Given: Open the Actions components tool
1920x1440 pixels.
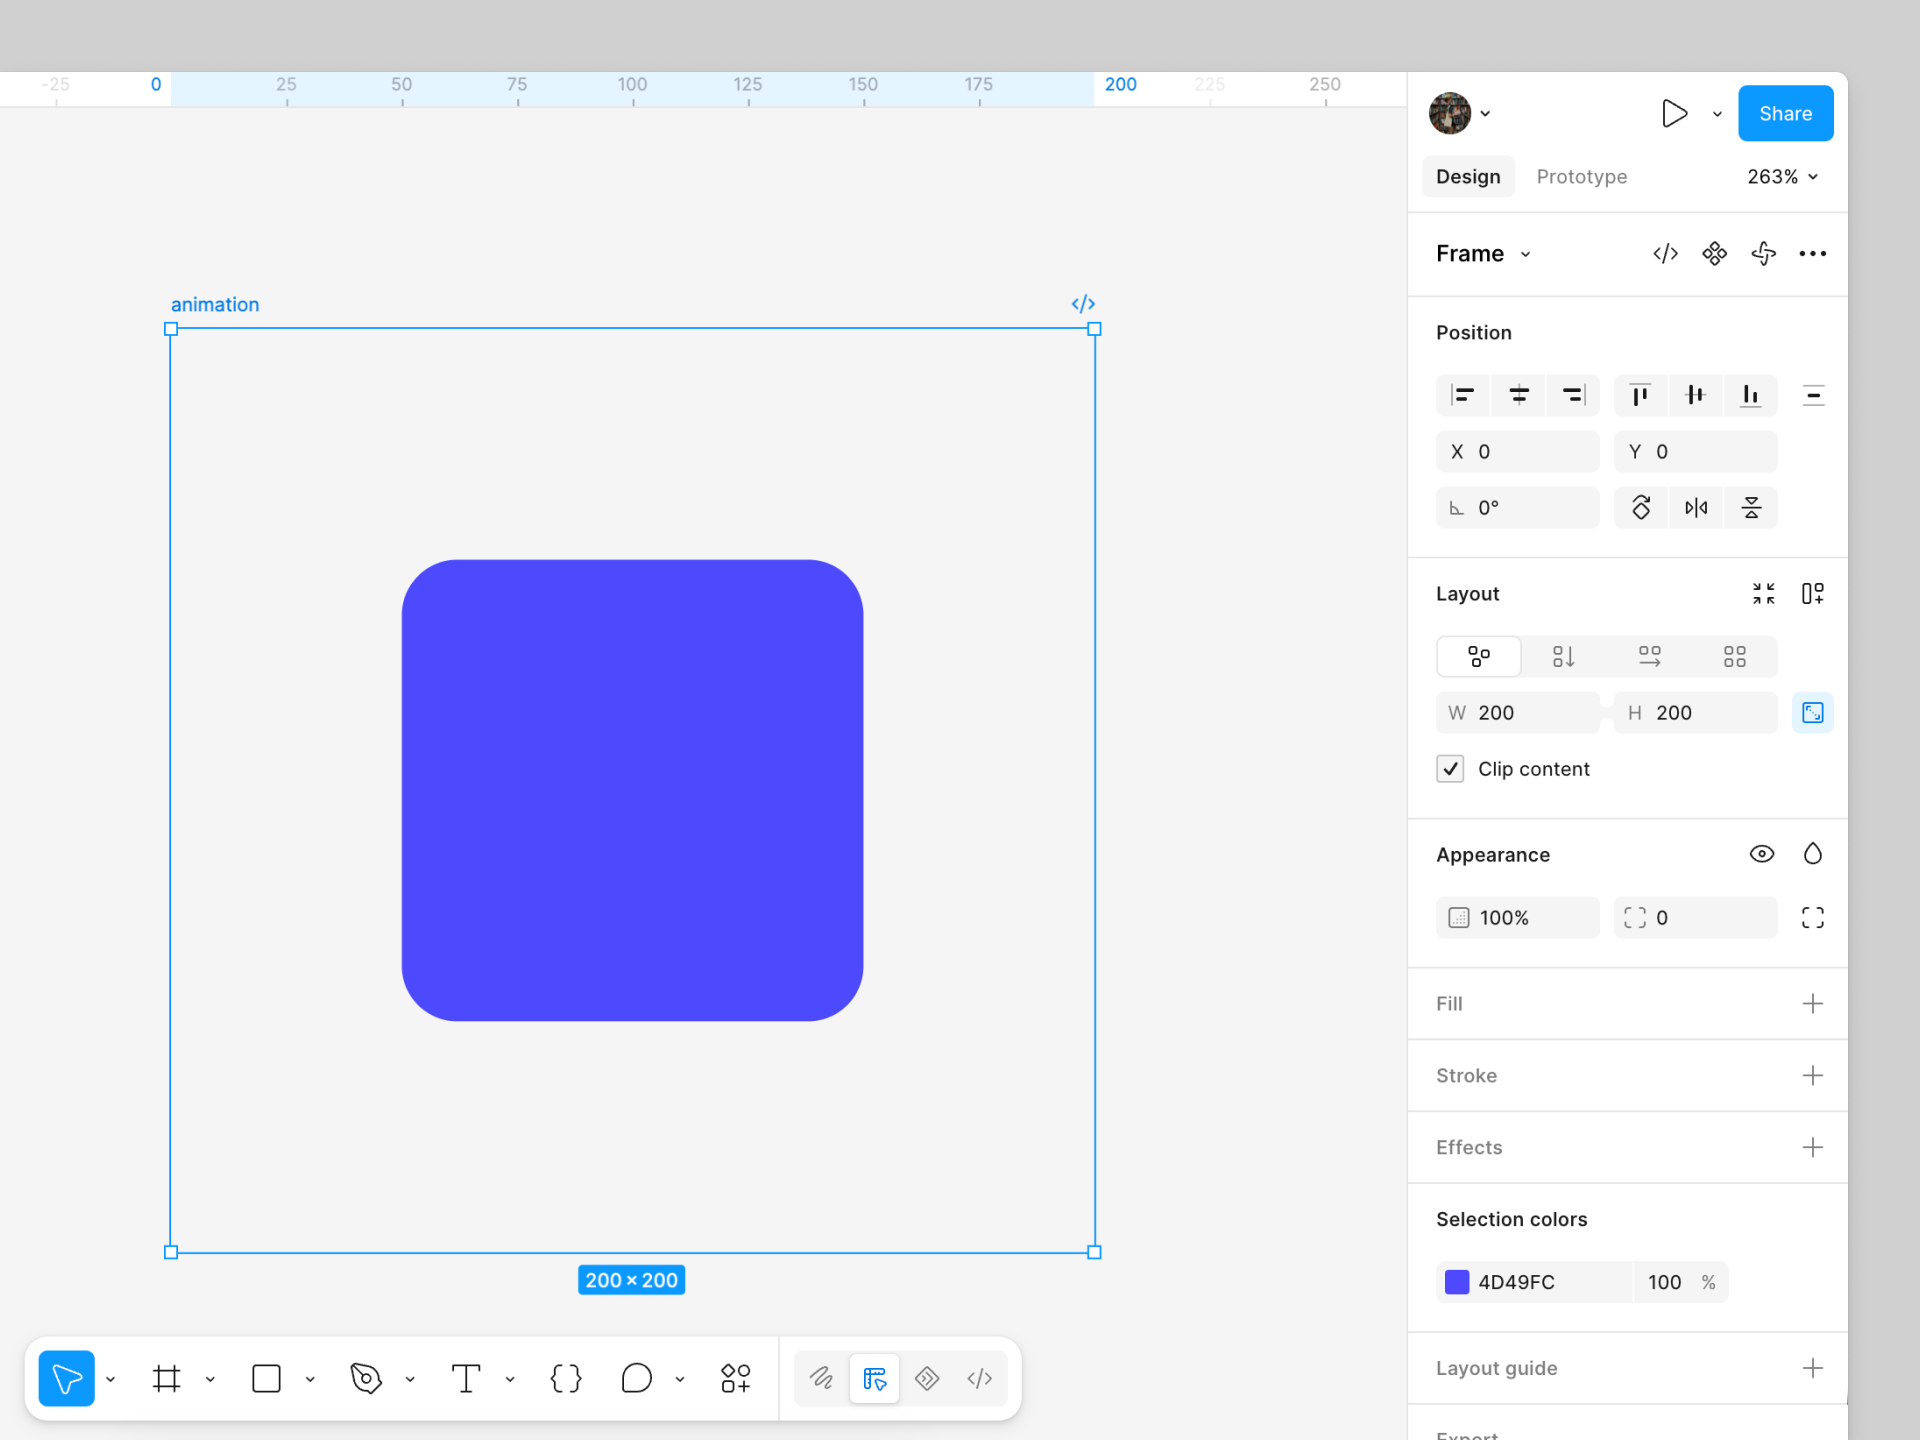Looking at the screenshot, I should 736,1379.
